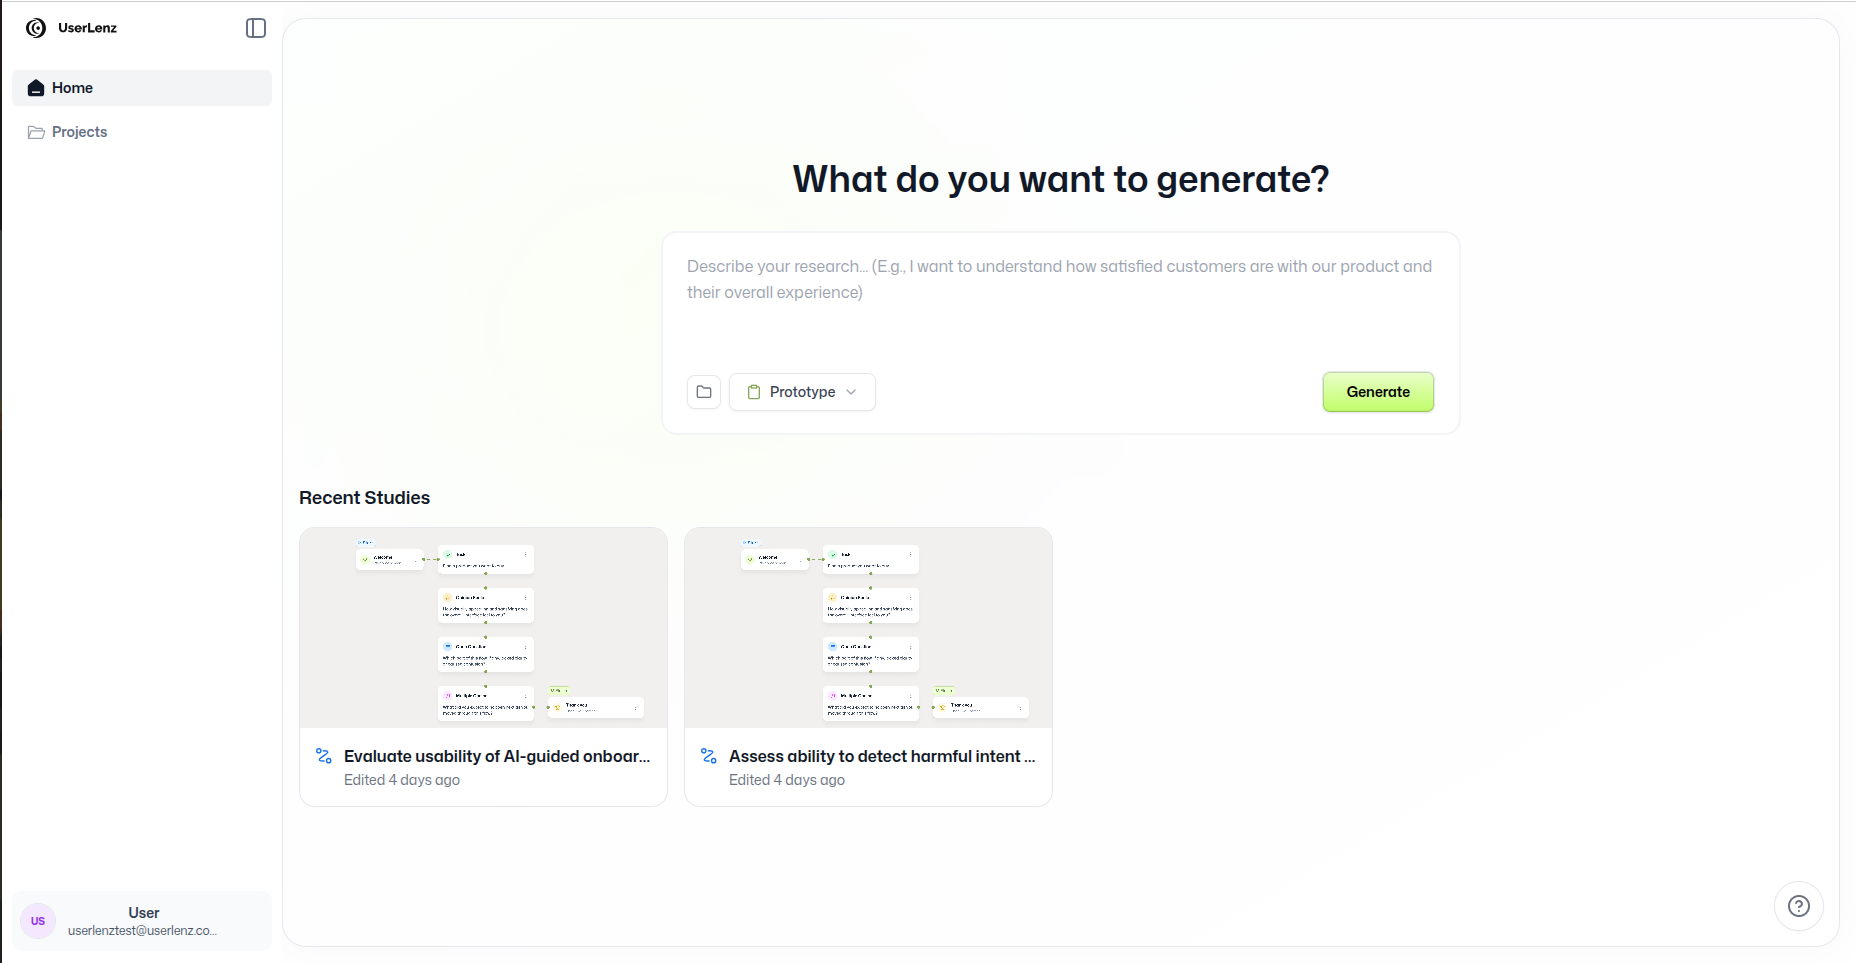Click the clipboard icon in Prototype selector
The image size is (1856, 963).
click(754, 392)
